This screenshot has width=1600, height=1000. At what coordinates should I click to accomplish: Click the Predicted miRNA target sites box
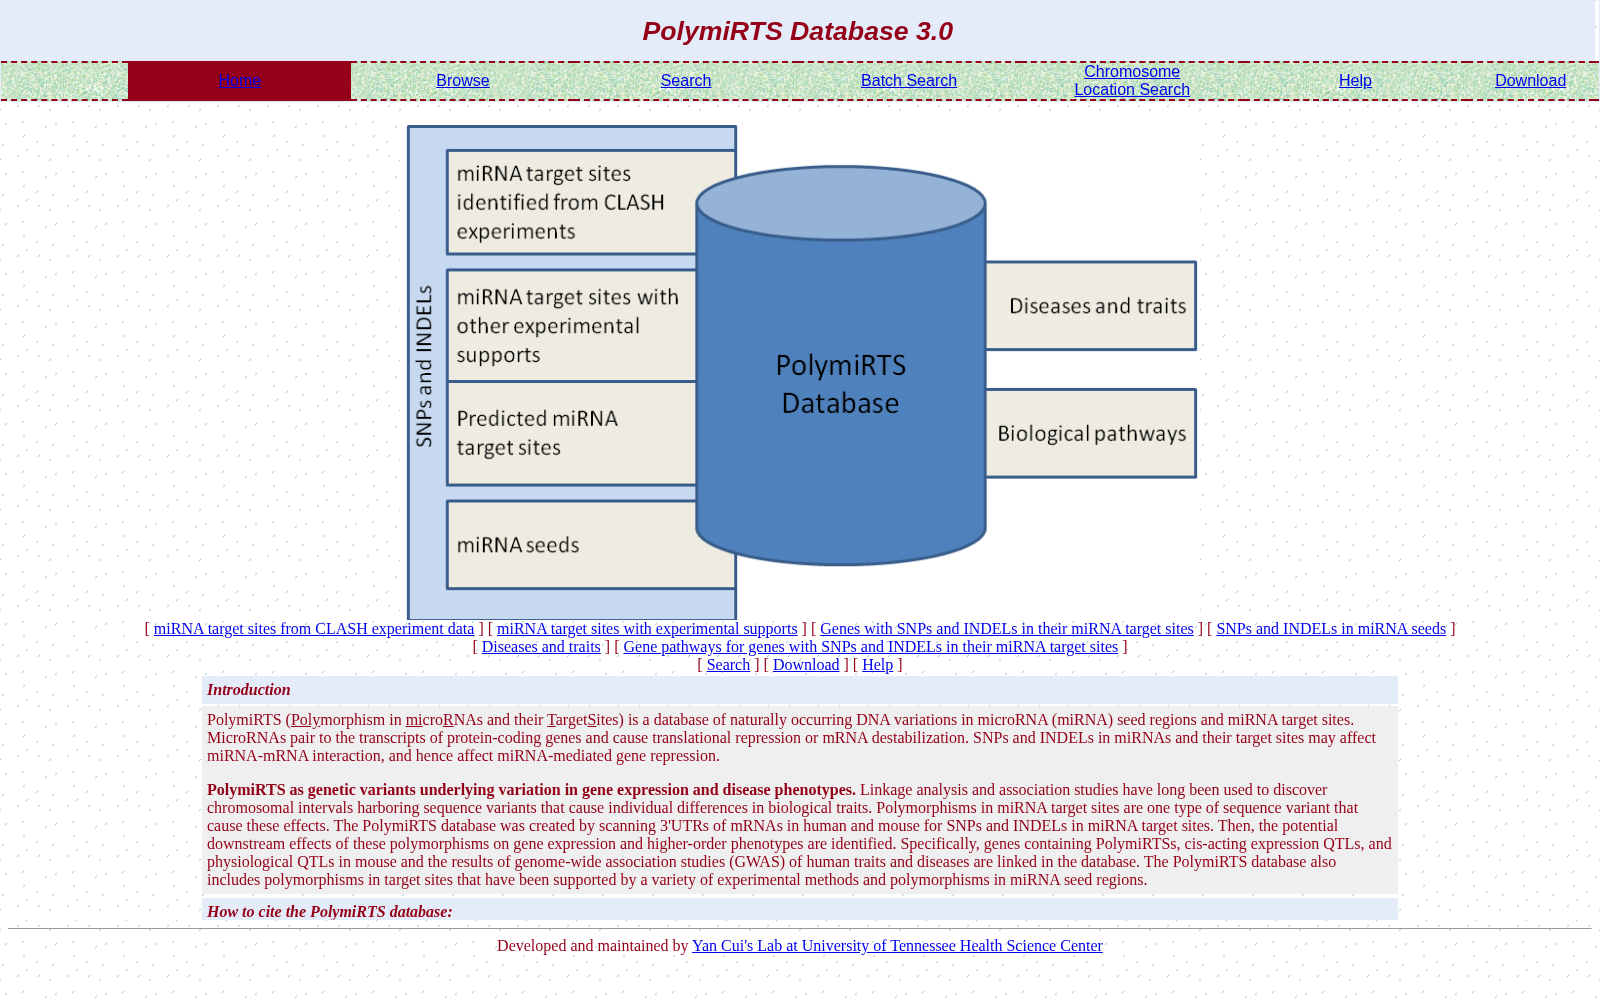571,433
